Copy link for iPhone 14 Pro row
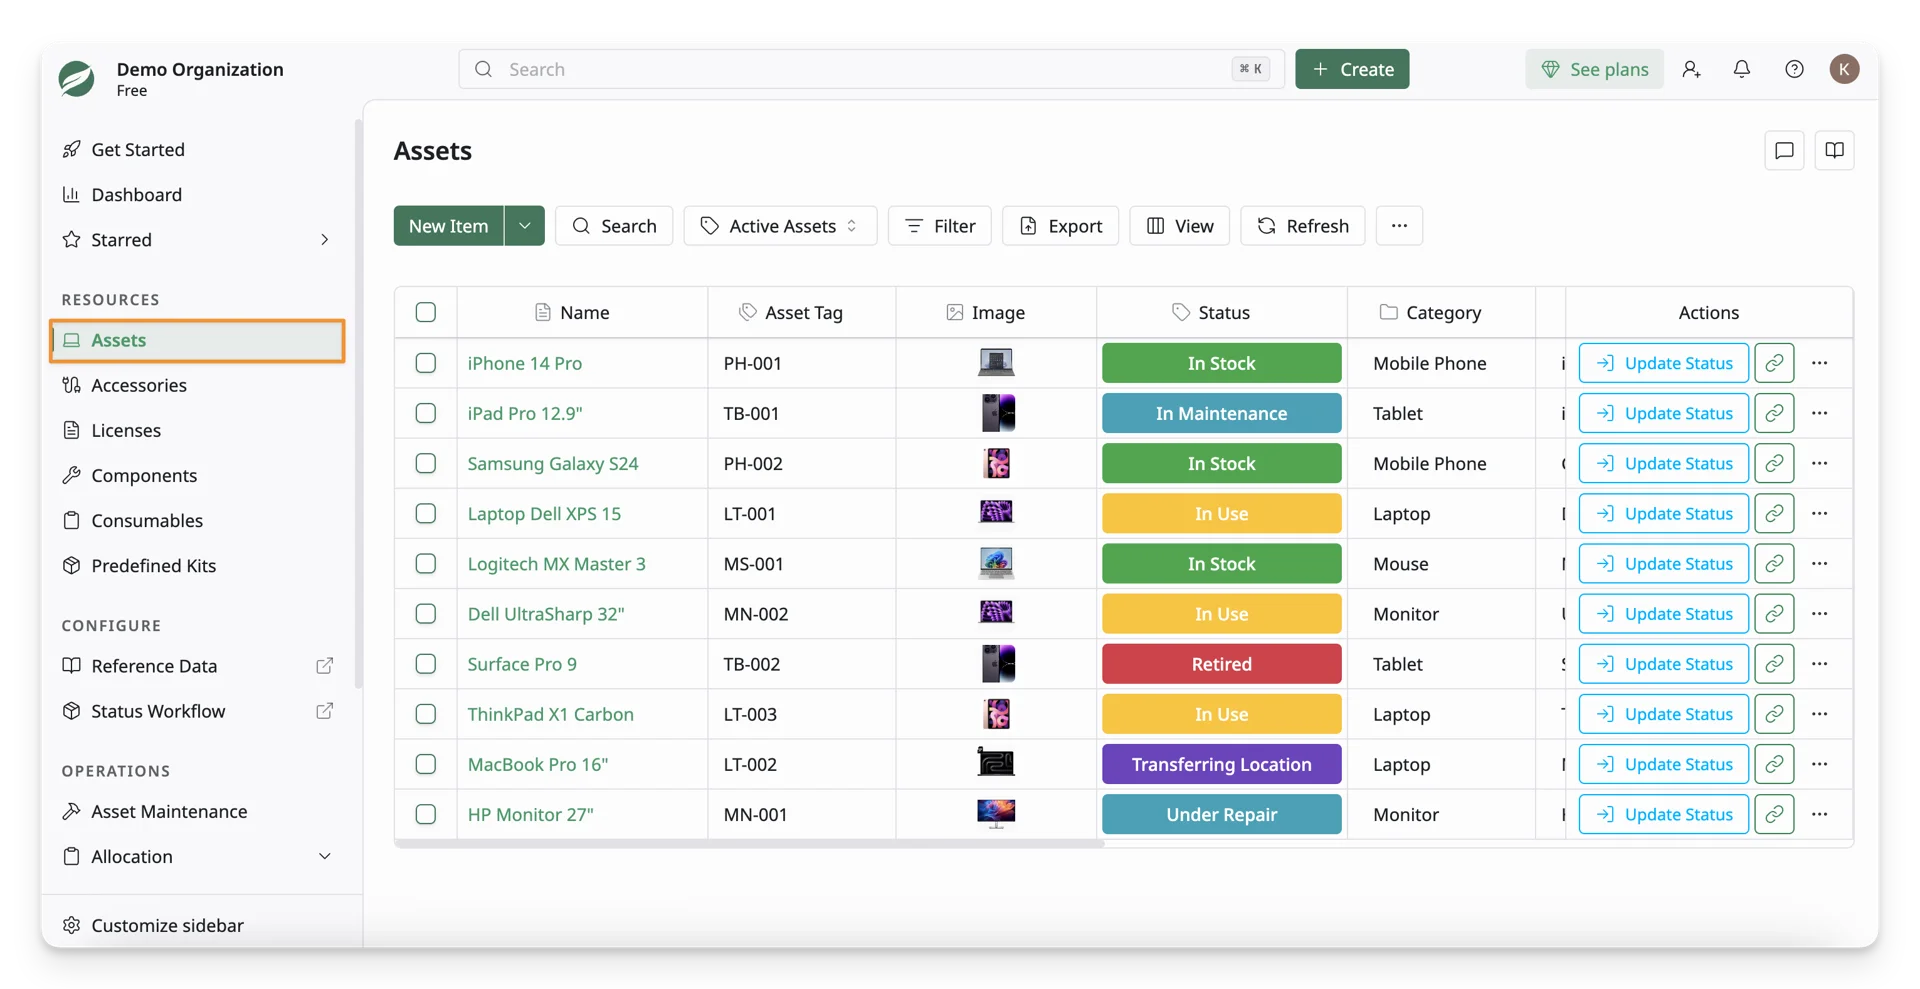This screenshot has height=989, width=1920. (x=1774, y=363)
